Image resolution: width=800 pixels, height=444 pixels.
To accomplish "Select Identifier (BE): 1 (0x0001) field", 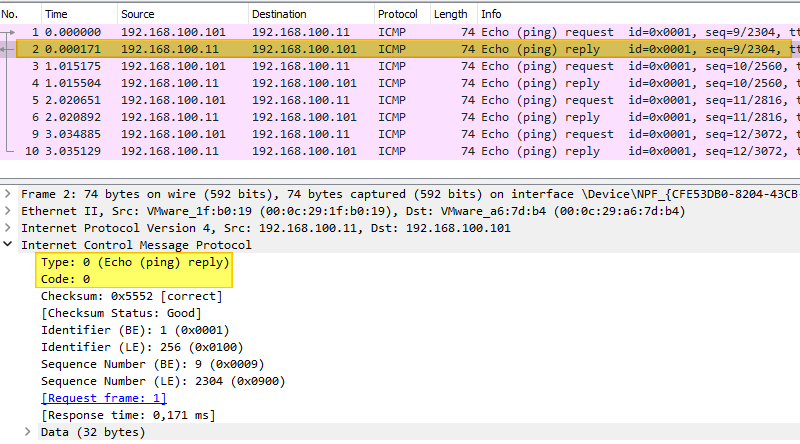I will click(x=135, y=330).
